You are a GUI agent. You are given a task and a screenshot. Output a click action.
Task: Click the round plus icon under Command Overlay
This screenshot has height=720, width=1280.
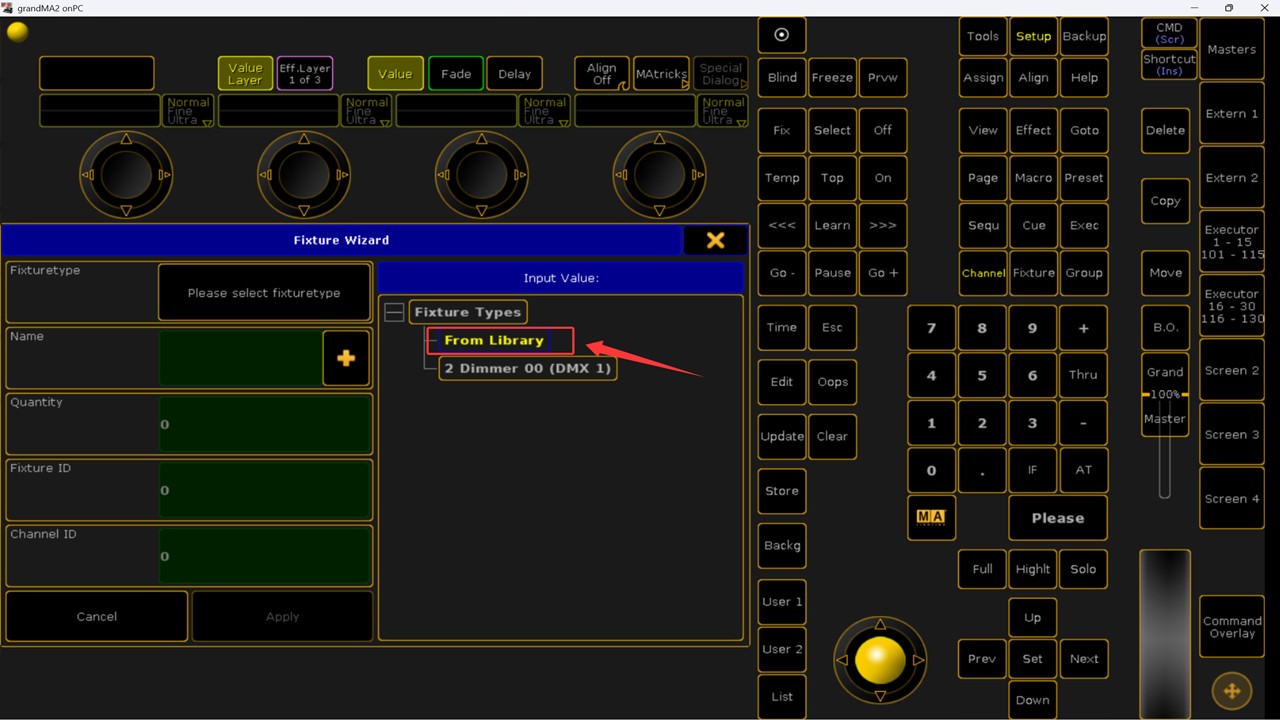pos(1231,691)
